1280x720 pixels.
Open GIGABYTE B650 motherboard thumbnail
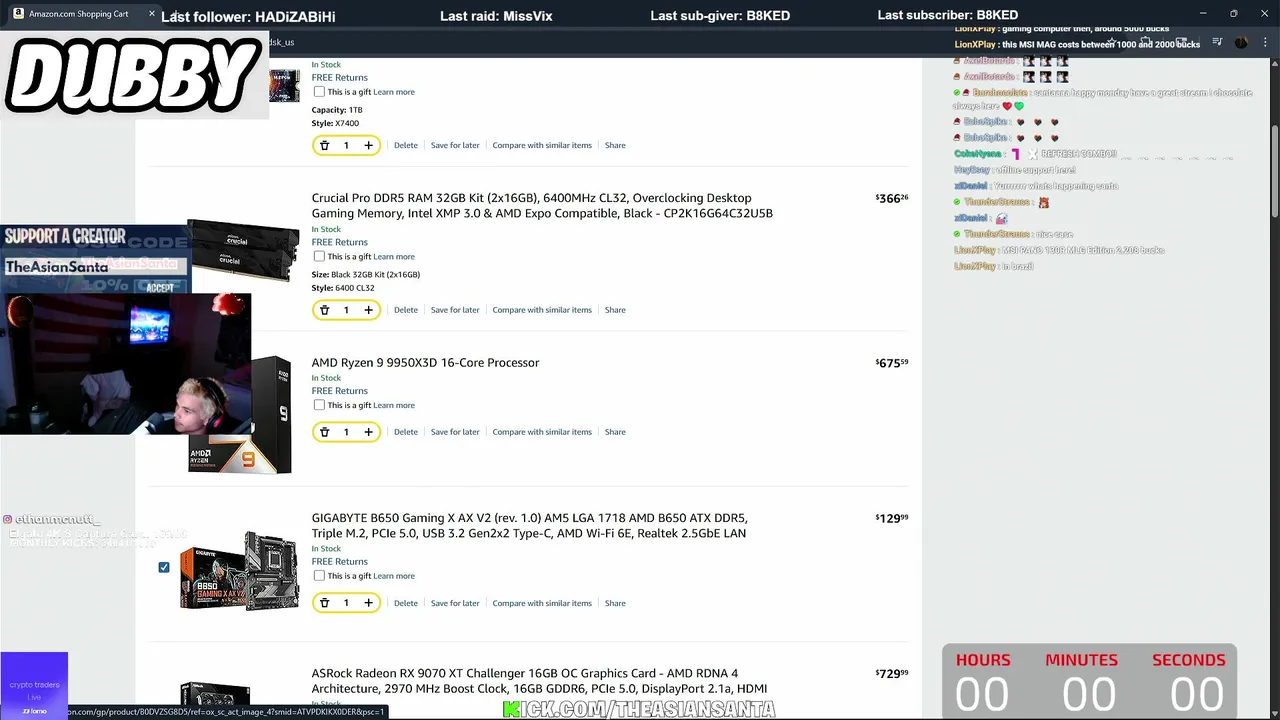(240, 570)
